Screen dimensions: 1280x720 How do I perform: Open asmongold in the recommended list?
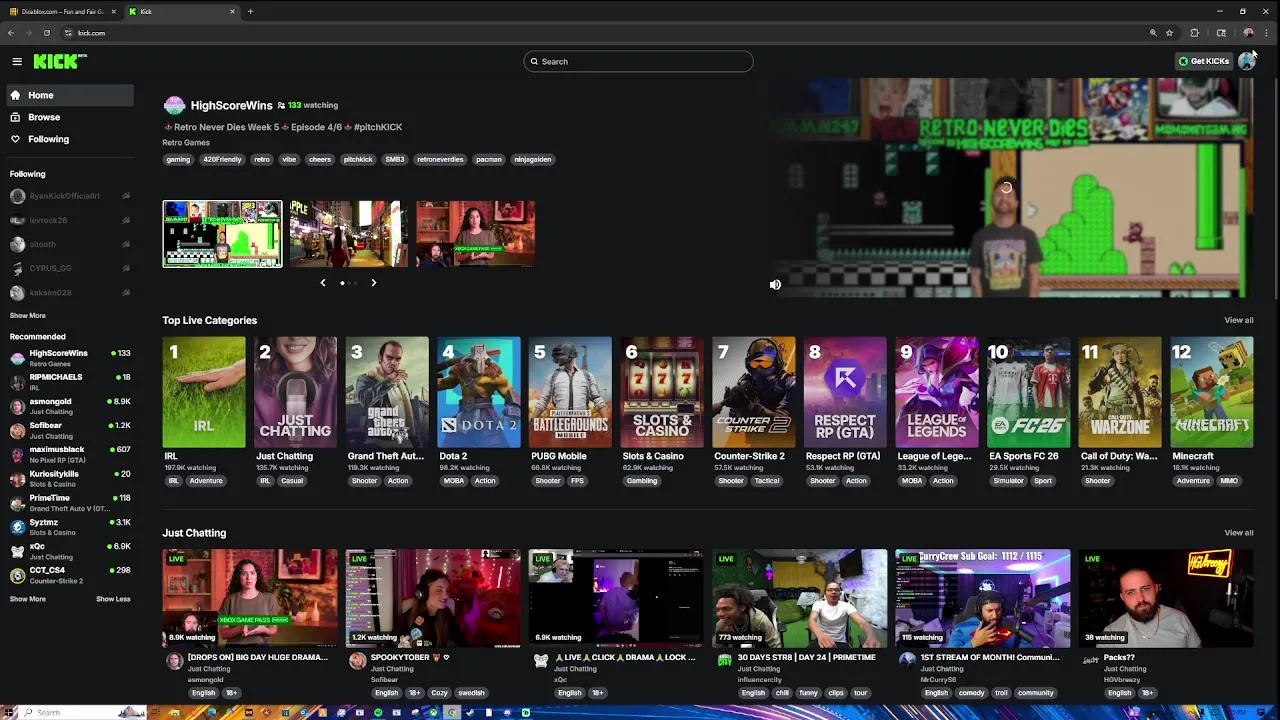pos(69,406)
